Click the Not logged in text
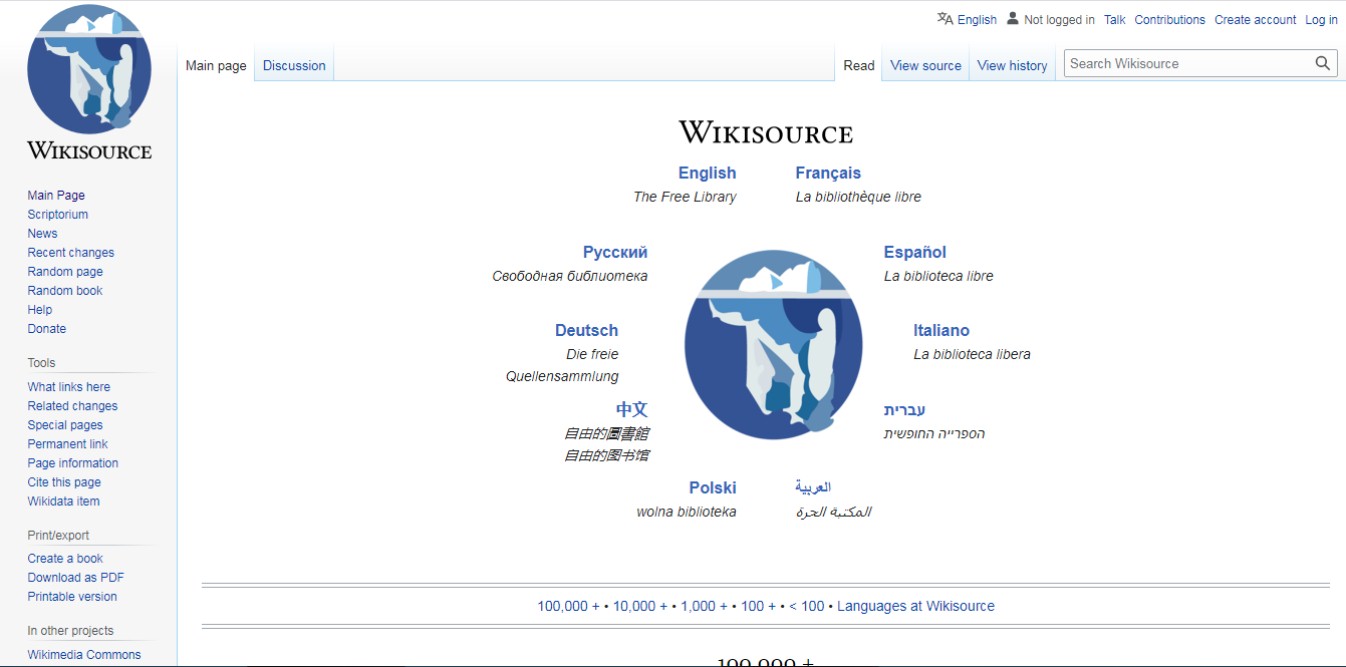Screen dimensions: 1346x667 [1059, 20]
